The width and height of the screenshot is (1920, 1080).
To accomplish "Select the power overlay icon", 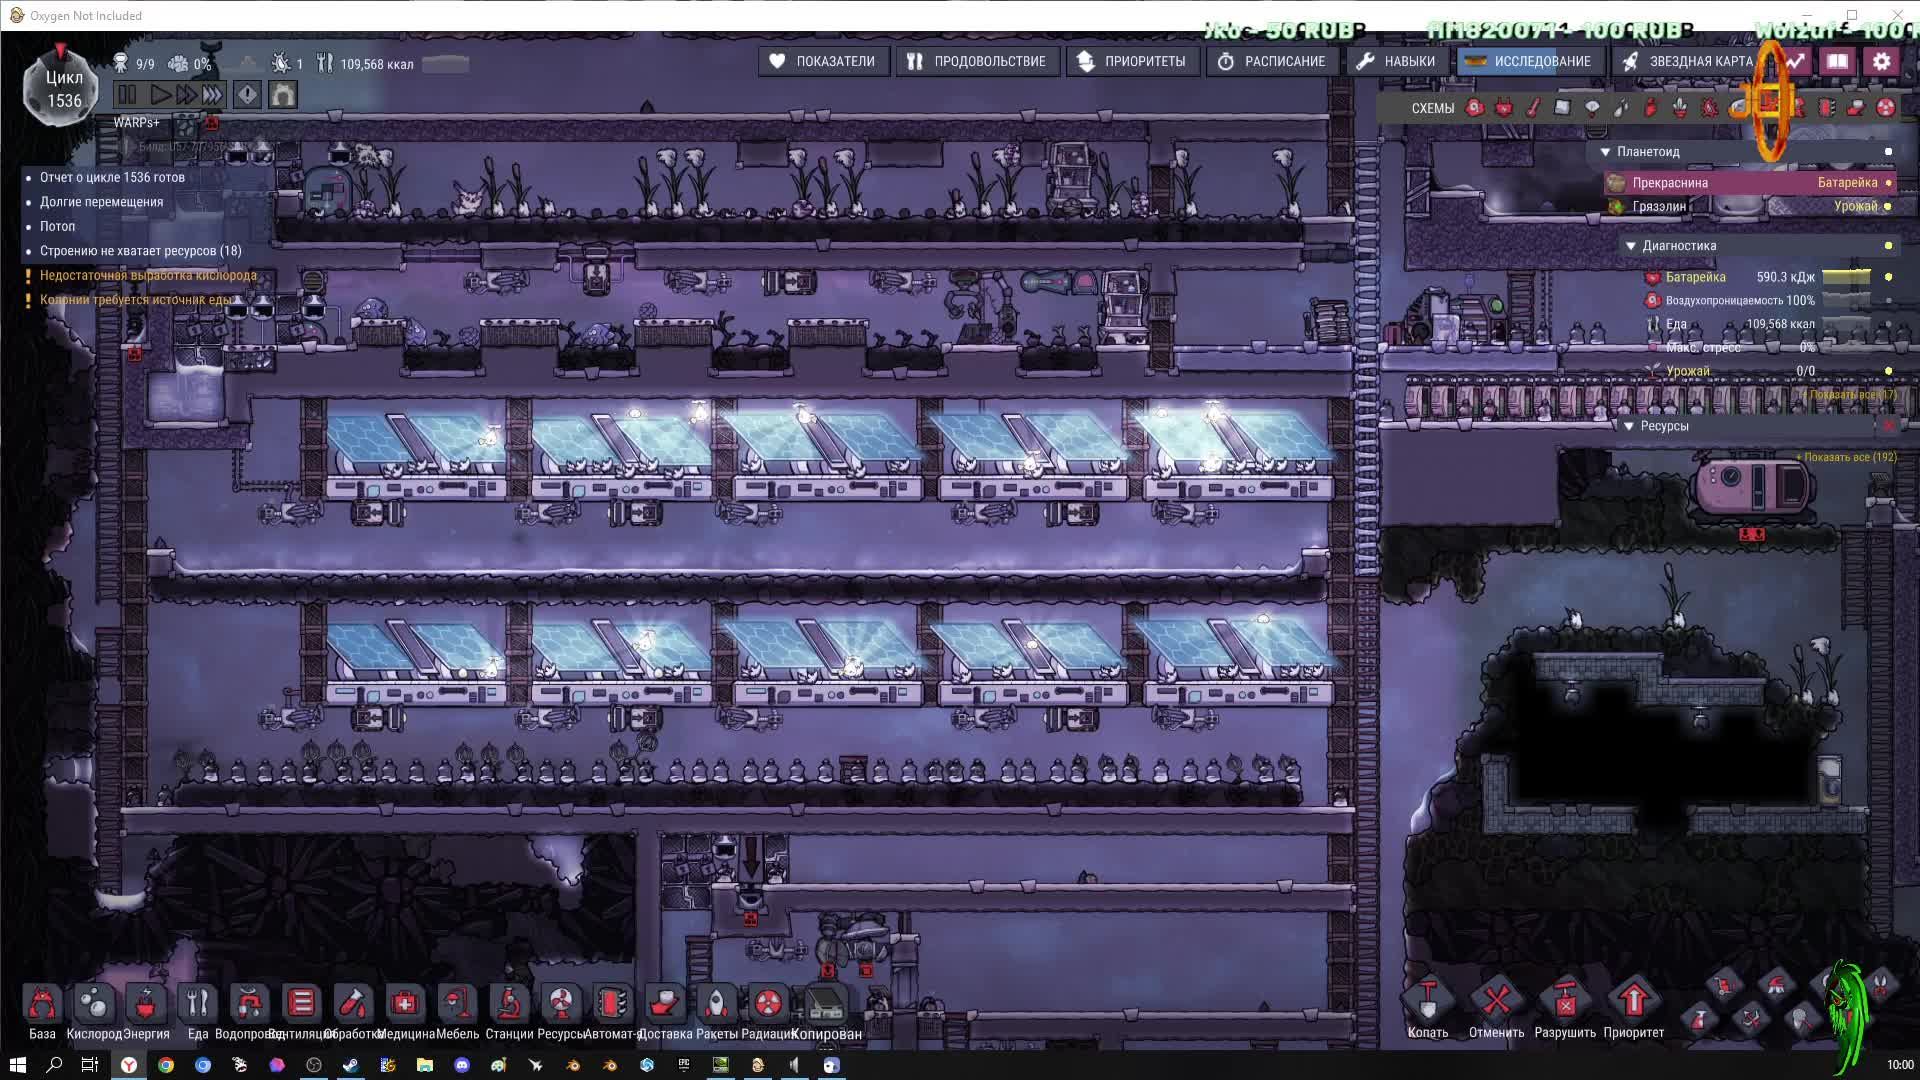I will click(1503, 108).
